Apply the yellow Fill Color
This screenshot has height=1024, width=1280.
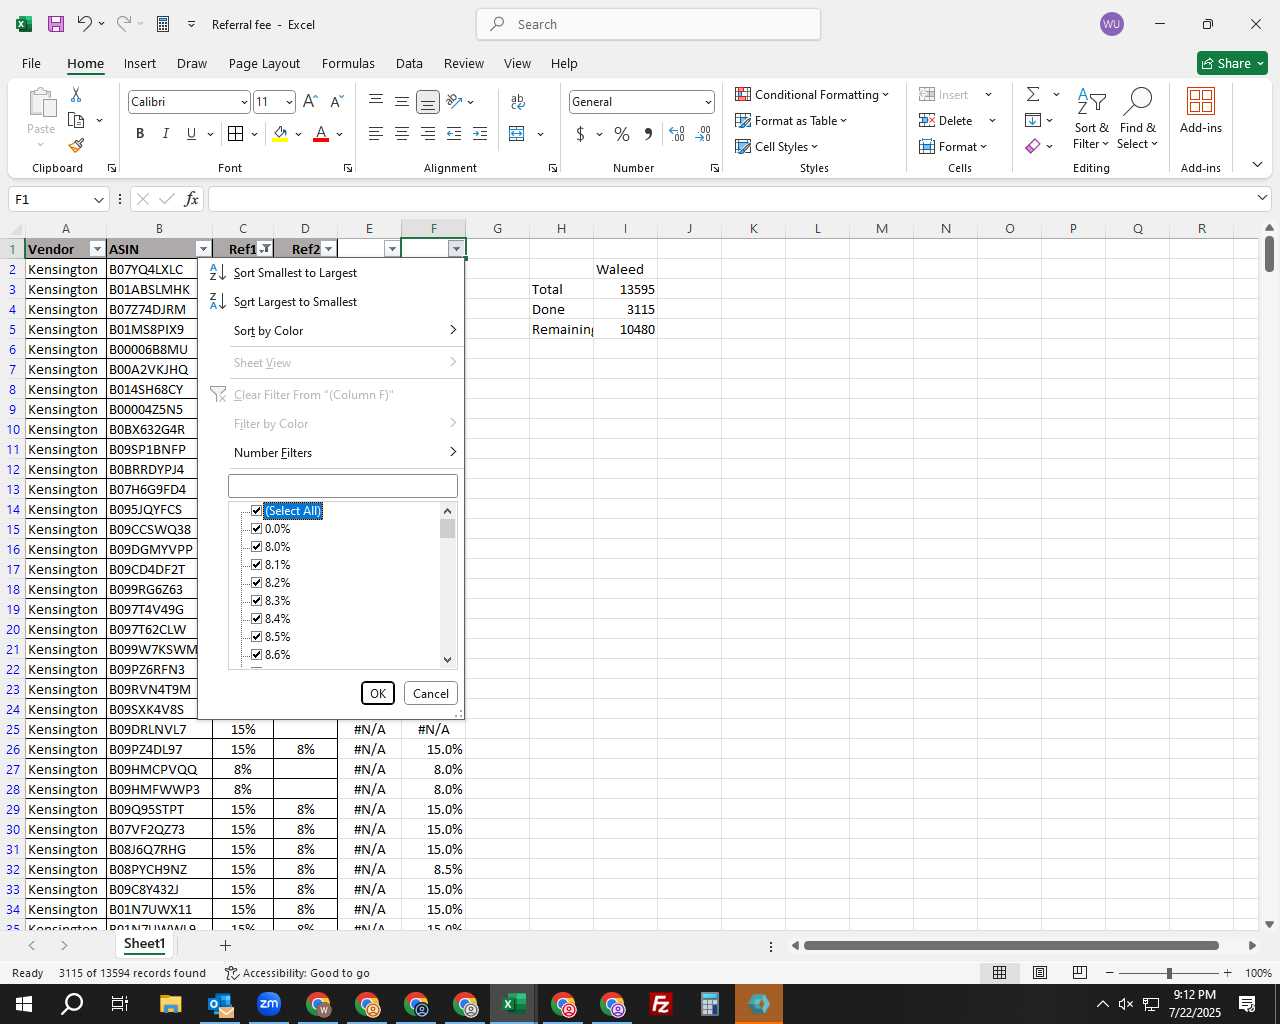coord(281,134)
